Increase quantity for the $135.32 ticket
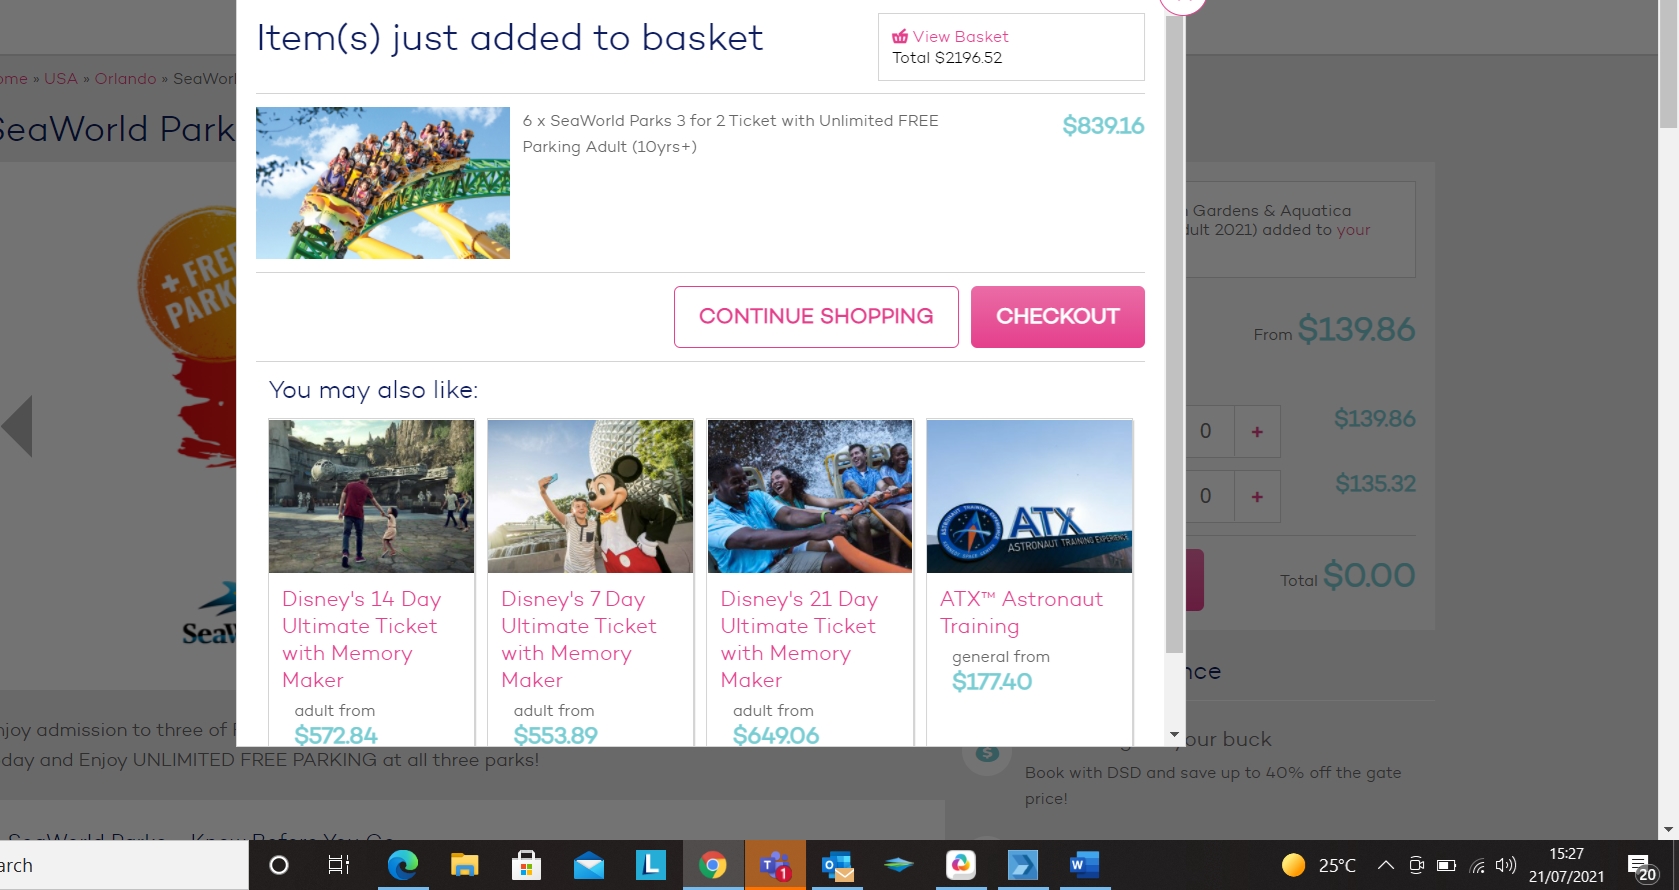This screenshot has width=1679, height=890. [1257, 496]
